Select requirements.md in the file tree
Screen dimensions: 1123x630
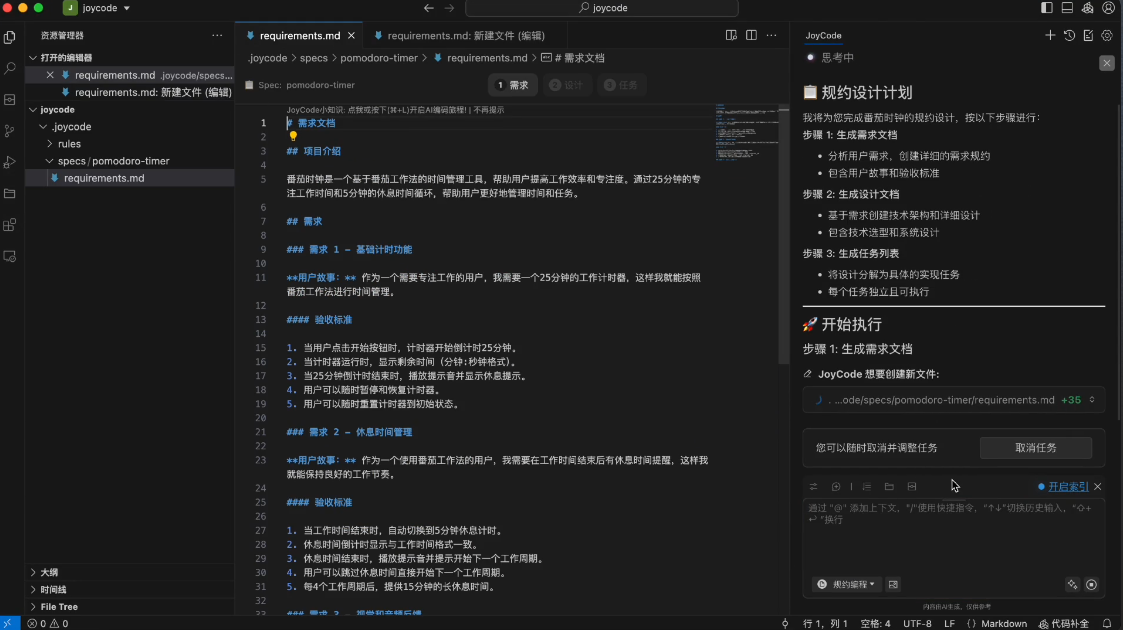click(x=104, y=178)
